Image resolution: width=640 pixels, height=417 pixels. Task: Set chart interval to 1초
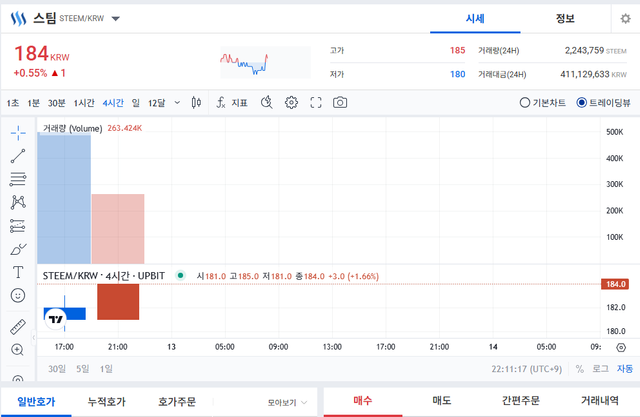(x=13, y=103)
